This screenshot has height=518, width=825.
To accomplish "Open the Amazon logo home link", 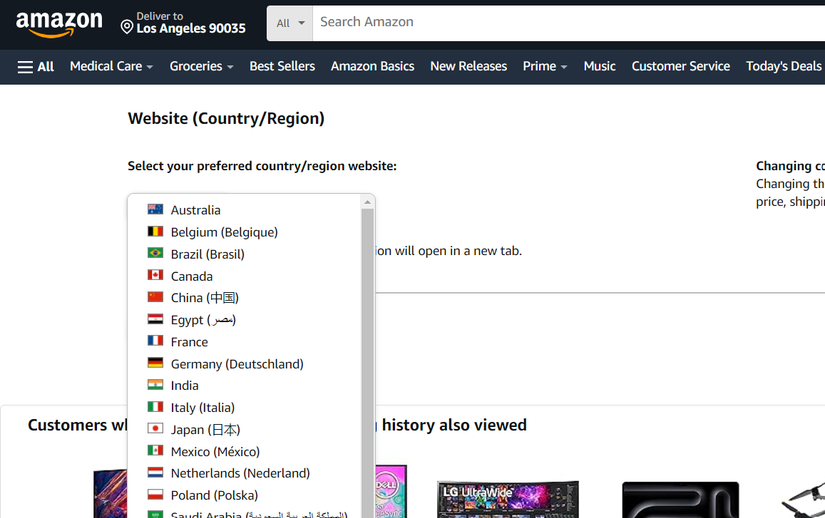I will point(59,24).
